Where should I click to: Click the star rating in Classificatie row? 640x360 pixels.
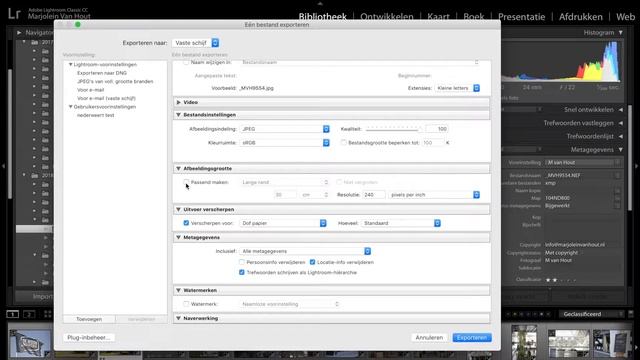pyautogui.click(x=561, y=280)
